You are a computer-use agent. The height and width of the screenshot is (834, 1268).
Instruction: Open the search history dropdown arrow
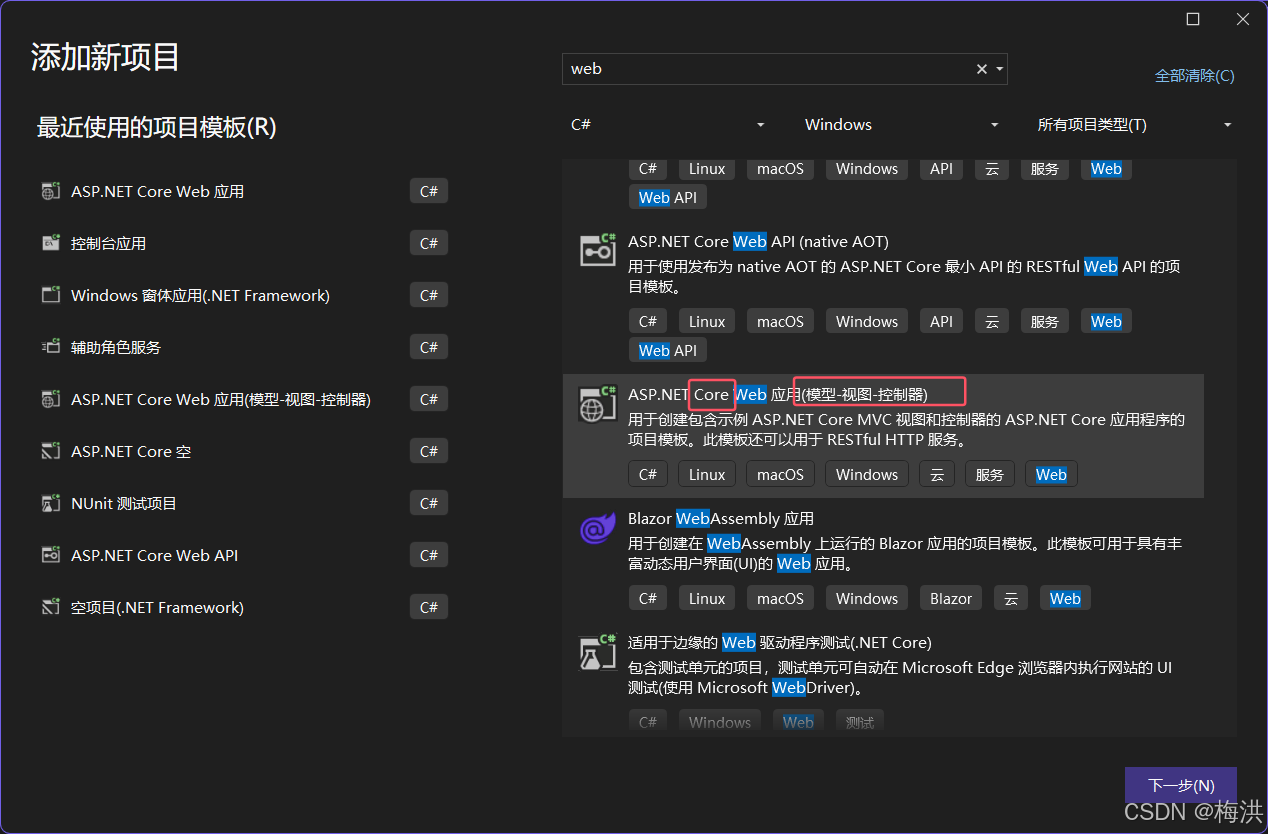click(x=999, y=69)
